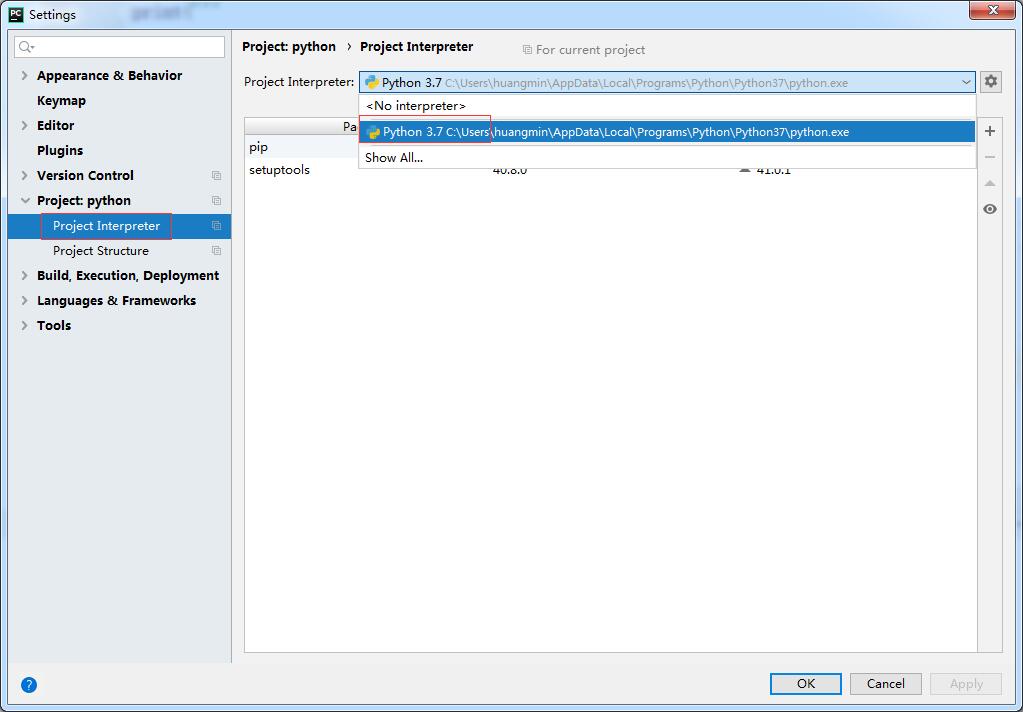Confirm settings with OK button

[806, 684]
